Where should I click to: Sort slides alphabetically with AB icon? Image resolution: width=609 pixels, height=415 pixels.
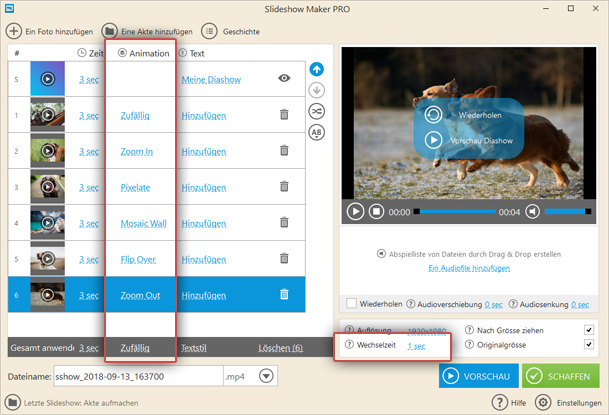(317, 132)
